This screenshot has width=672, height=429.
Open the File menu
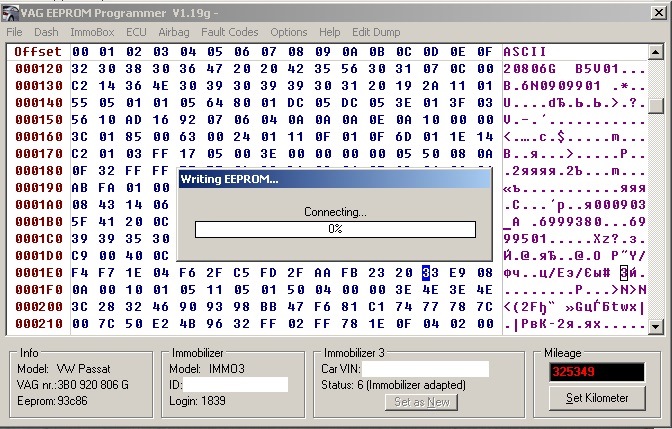[14, 32]
